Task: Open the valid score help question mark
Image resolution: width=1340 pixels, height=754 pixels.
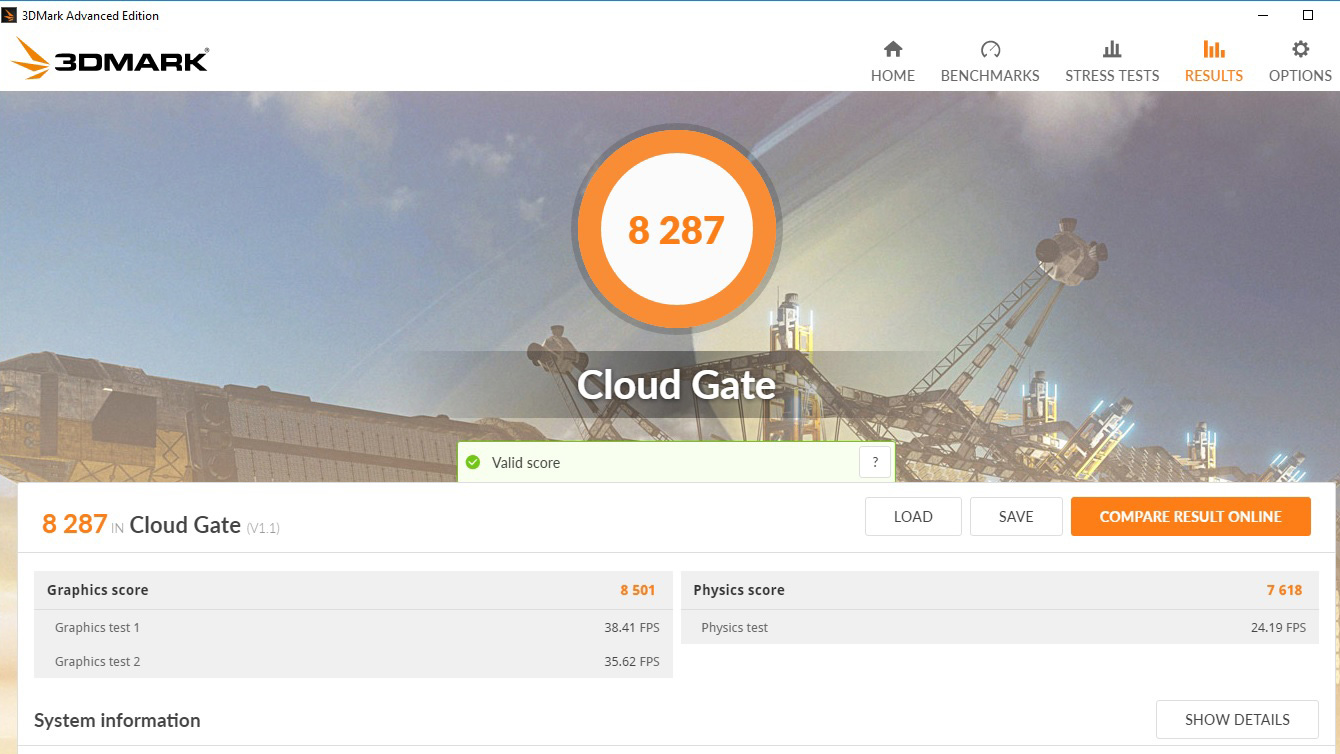Action: (875, 462)
